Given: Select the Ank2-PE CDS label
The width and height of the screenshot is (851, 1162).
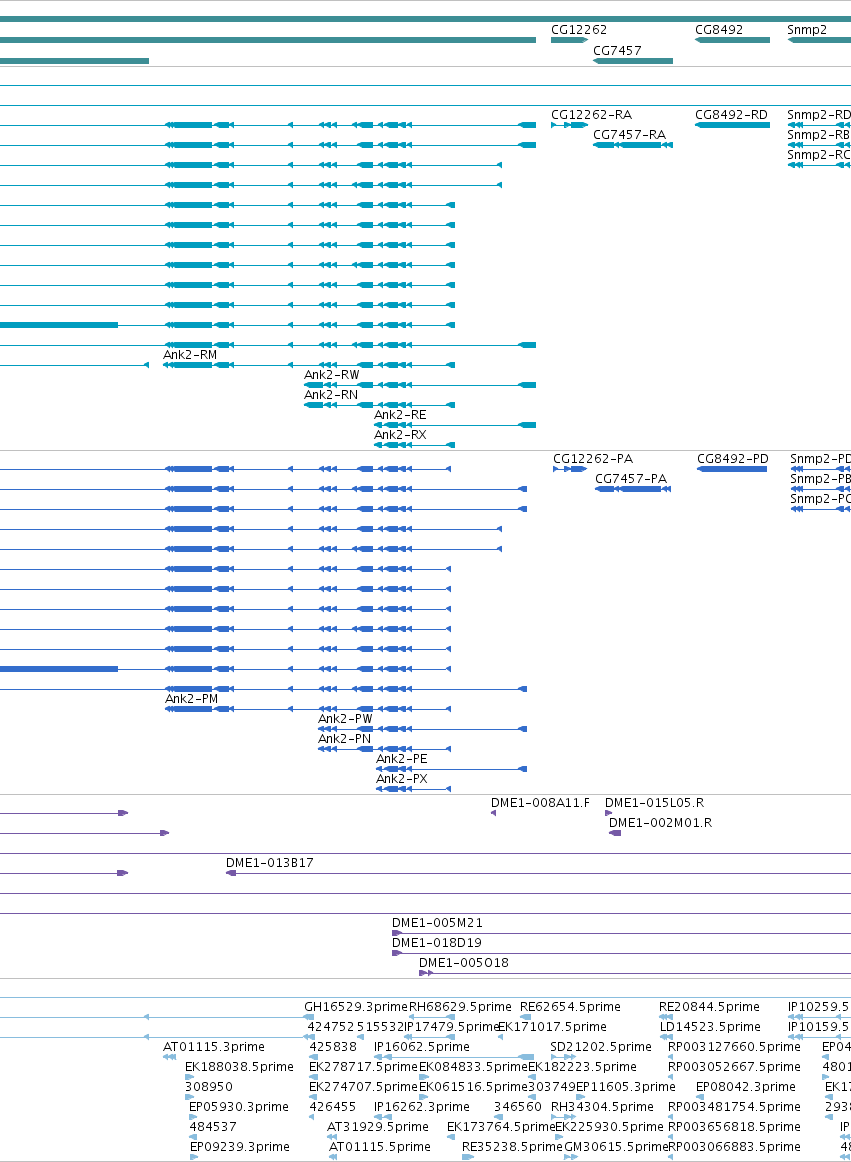Looking at the screenshot, I should pyautogui.click(x=402, y=759).
